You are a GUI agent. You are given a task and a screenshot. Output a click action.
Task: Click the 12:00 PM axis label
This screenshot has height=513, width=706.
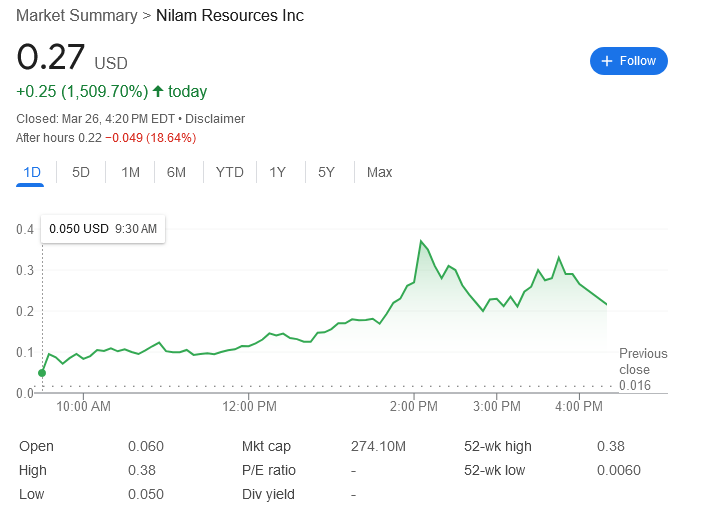(249, 406)
